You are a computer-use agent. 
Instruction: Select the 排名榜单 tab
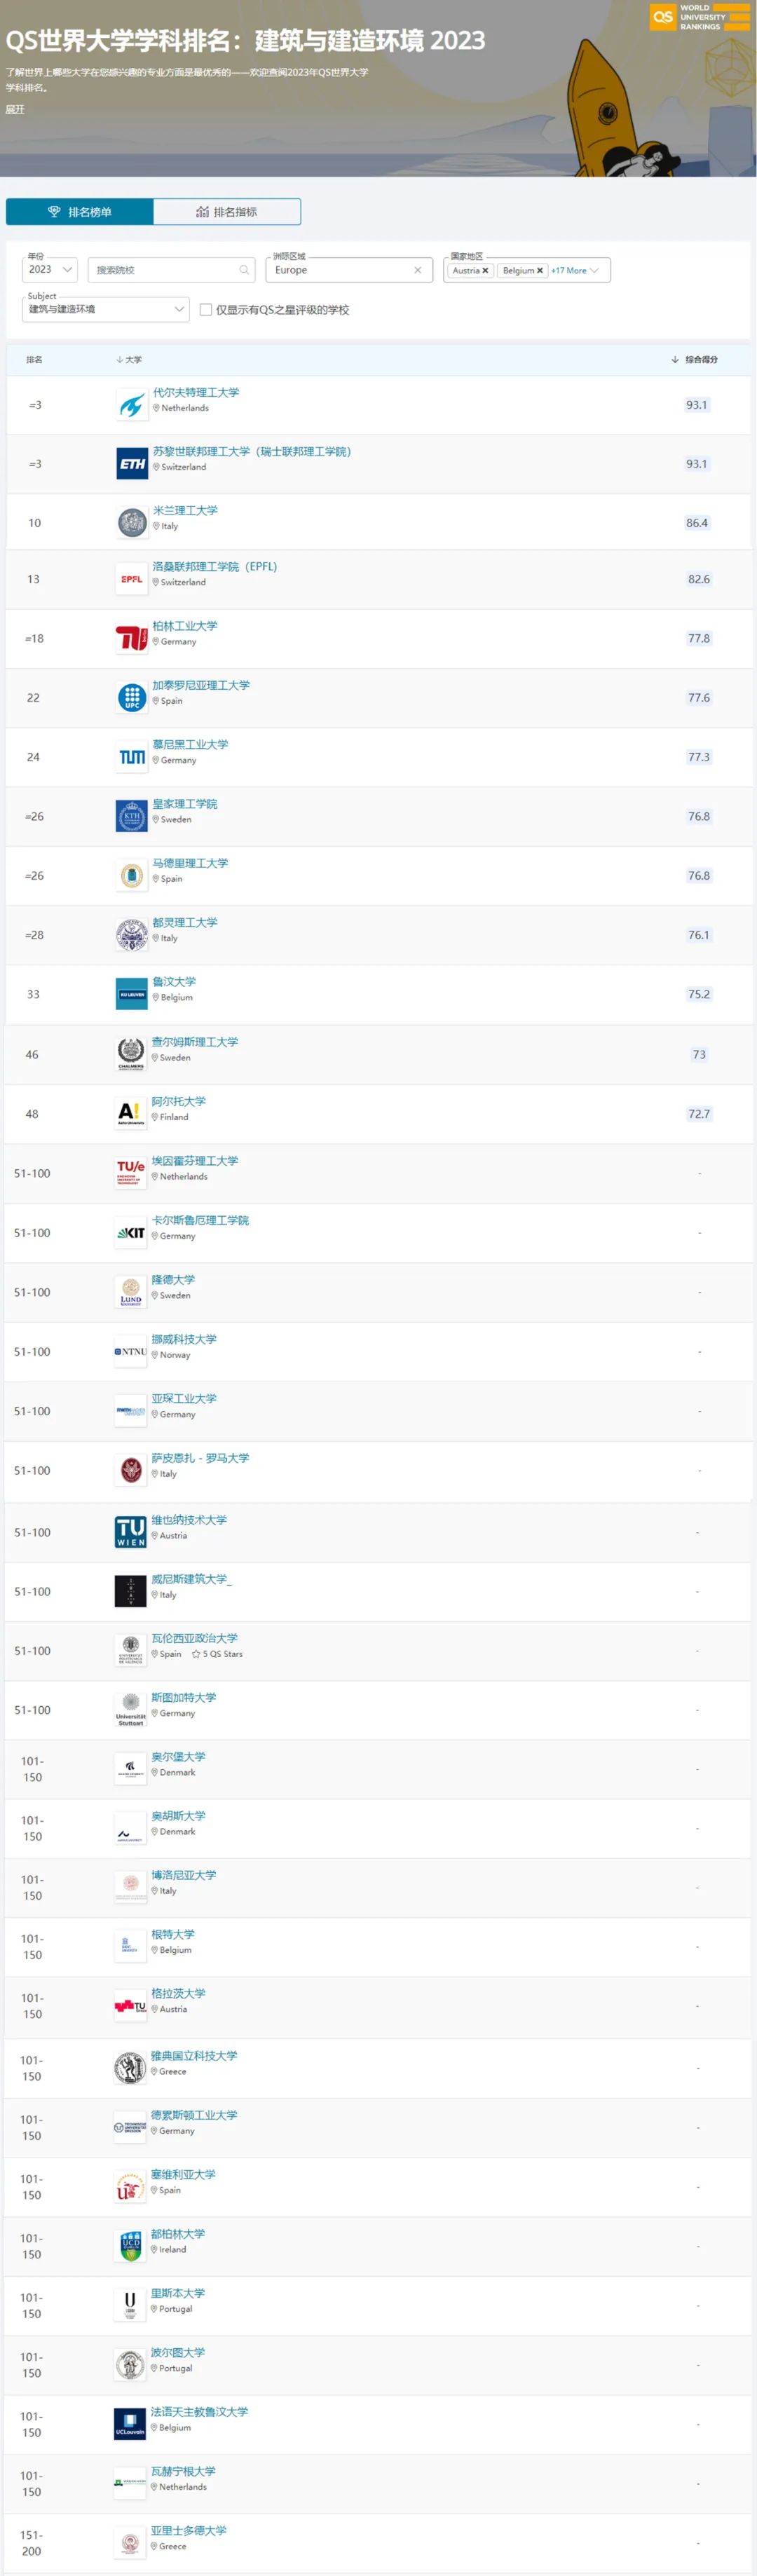(x=80, y=212)
